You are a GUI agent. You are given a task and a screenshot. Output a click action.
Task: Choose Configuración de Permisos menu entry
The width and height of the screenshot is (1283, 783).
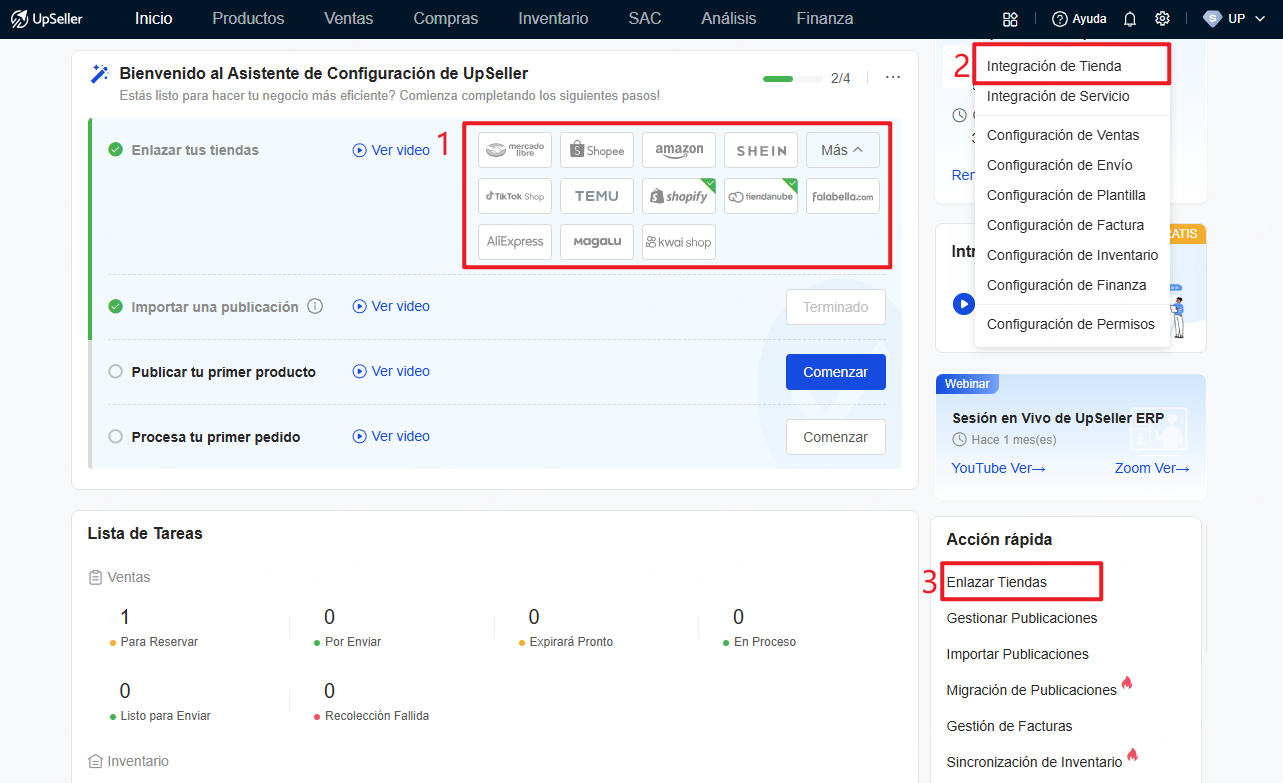1071,324
